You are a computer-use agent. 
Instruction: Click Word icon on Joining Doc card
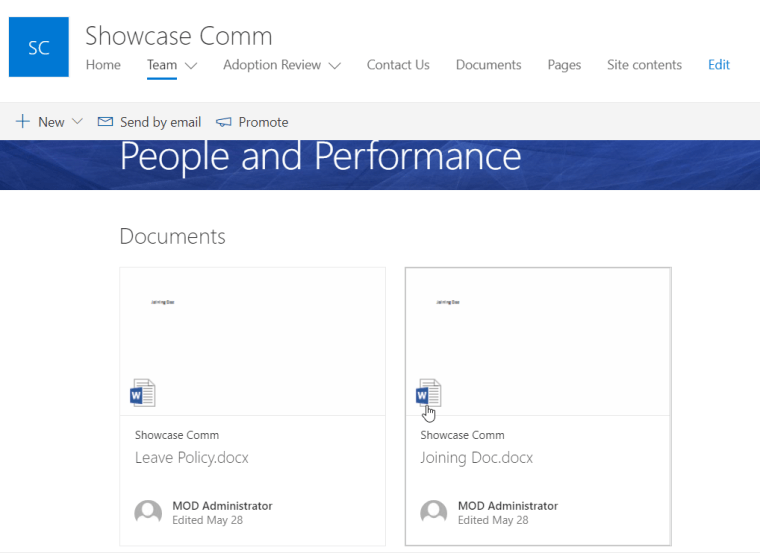(429, 393)
